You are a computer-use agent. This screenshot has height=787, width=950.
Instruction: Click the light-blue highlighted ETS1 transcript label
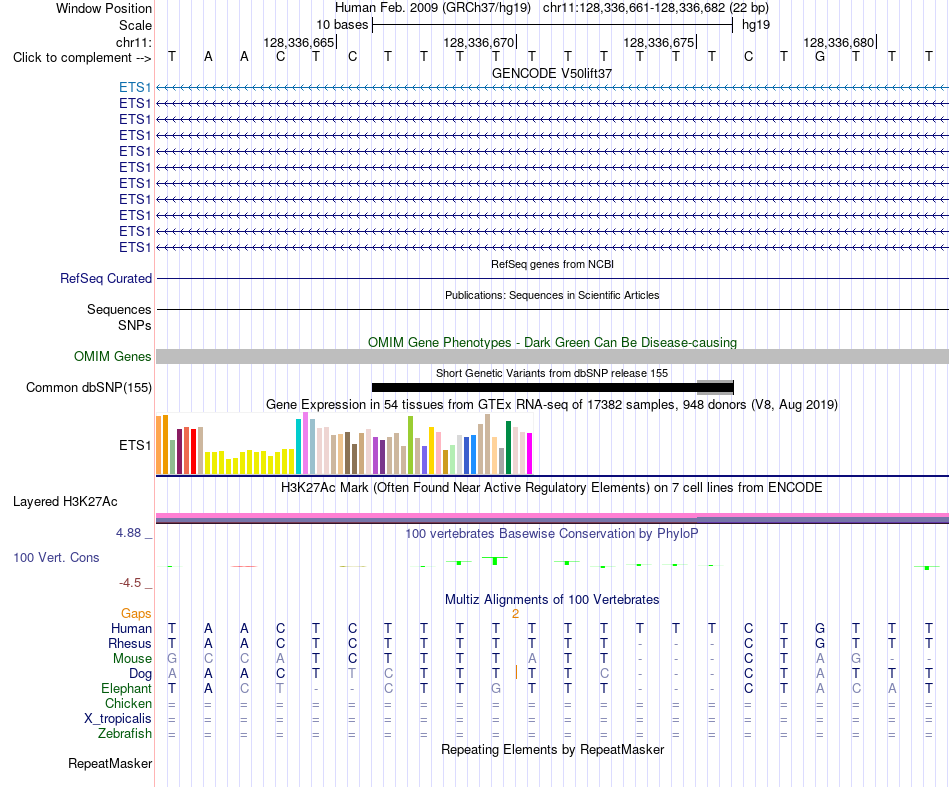pos(135,87)
